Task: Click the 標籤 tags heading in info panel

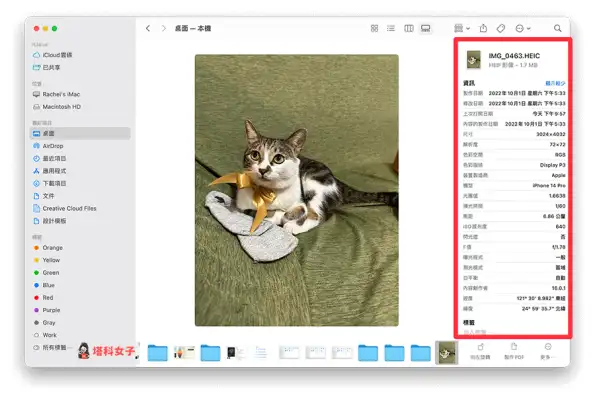Action: point(469,323)
